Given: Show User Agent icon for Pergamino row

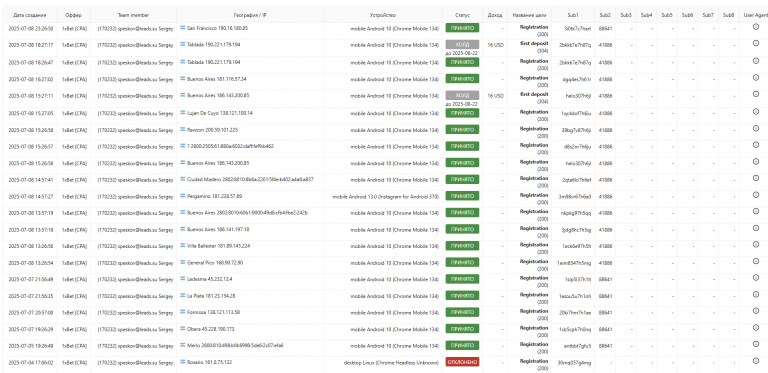Looking at the screenshot, I should (755, 195).
